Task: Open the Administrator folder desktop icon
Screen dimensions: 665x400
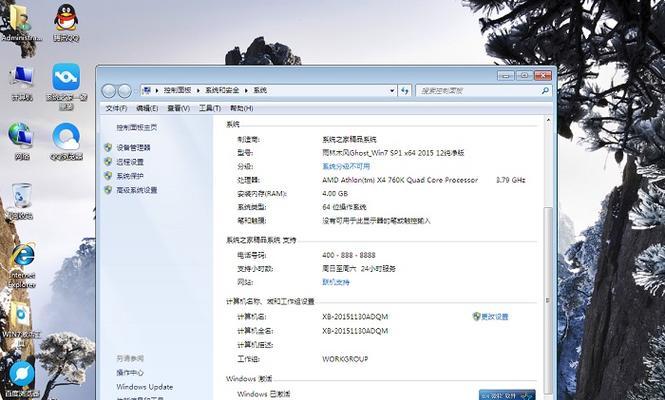Action: (x=20, y=21)
